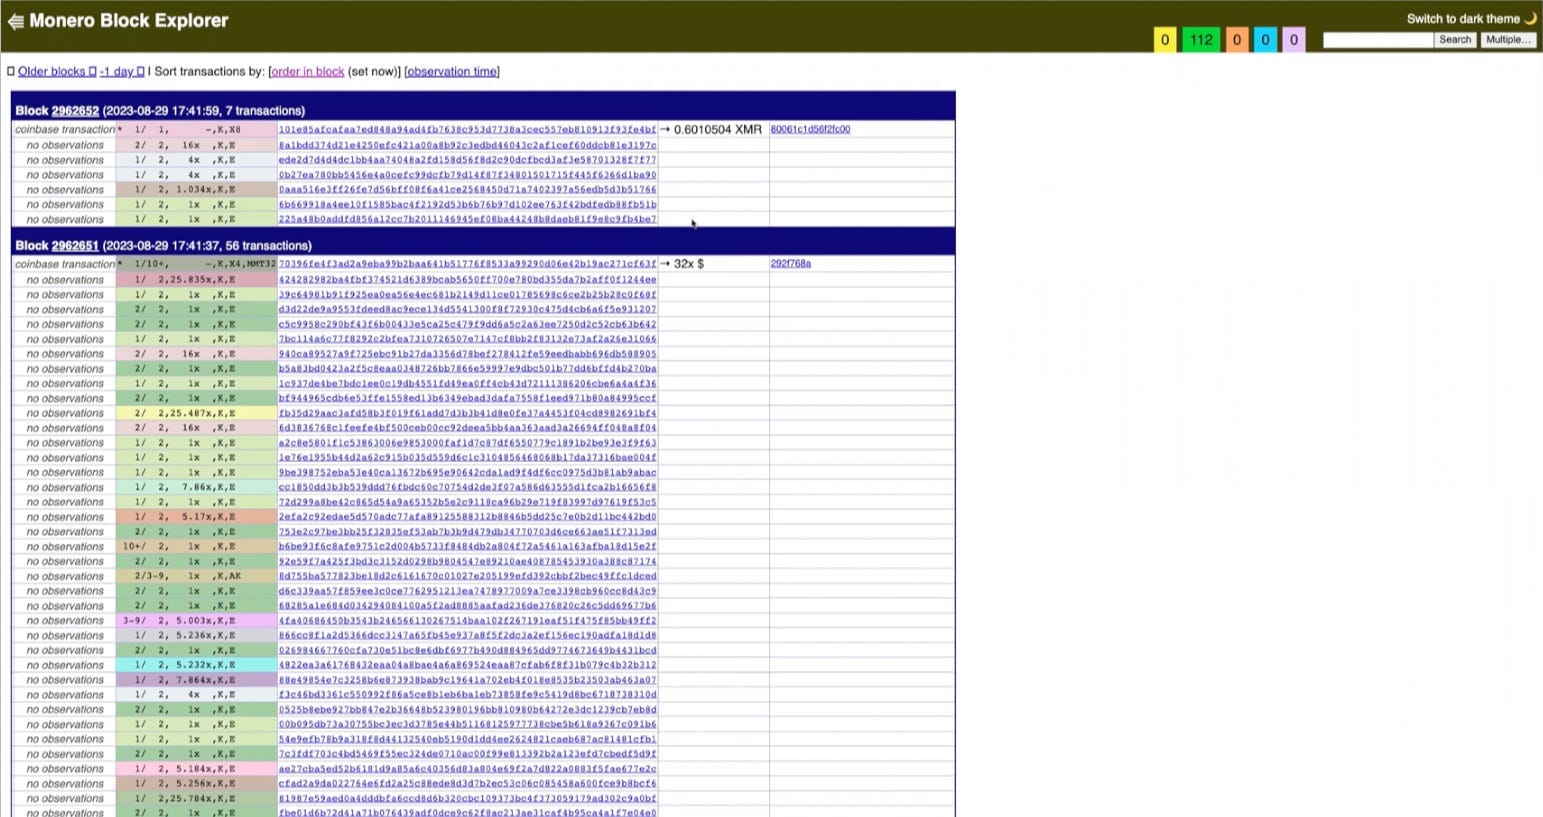The height and width of the screenshot is (817, 1543).
Task: Click the search text input field
Action: pos(1378,40)
